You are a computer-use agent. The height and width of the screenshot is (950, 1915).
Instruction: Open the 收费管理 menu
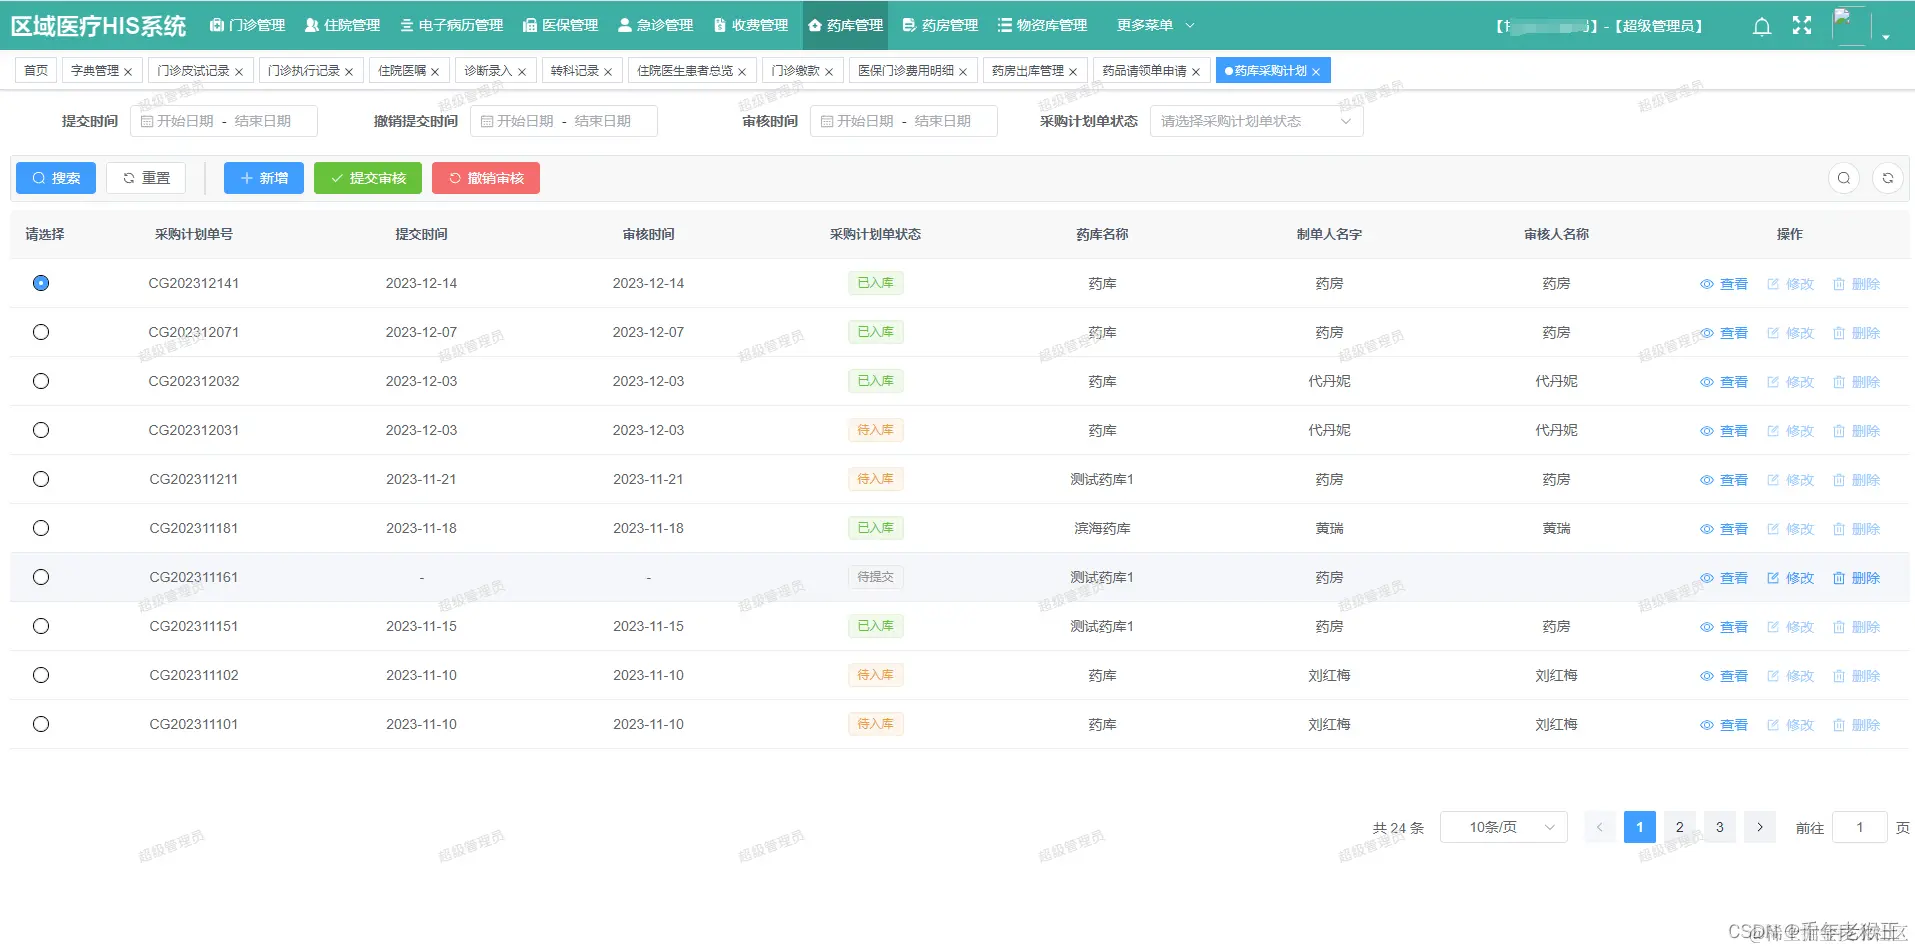pos(750,25)
